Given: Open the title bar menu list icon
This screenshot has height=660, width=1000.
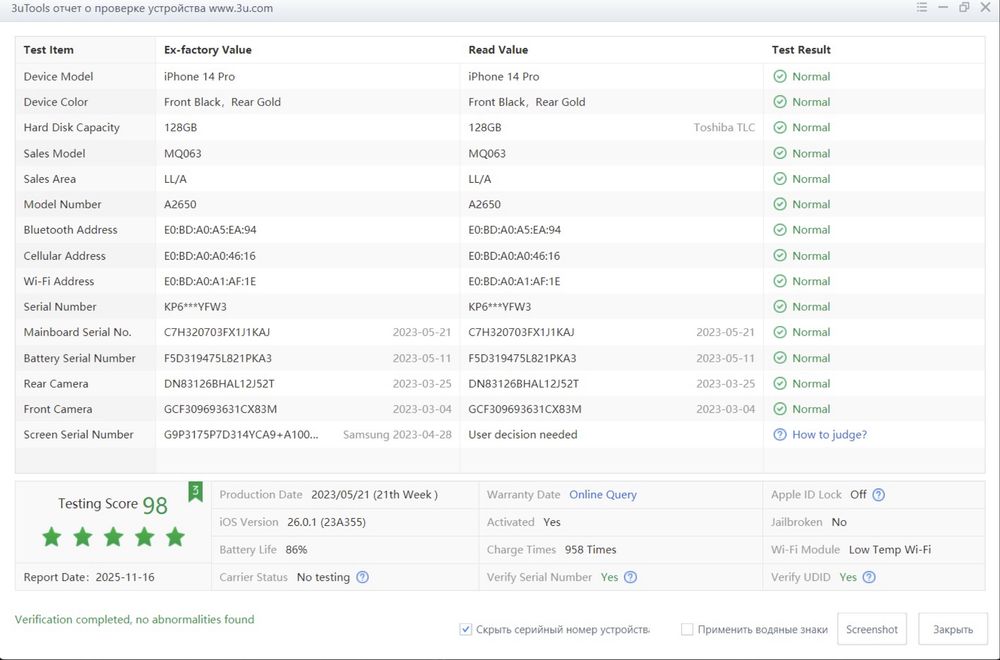Looking at the screenshot, I should click(922, 8).
